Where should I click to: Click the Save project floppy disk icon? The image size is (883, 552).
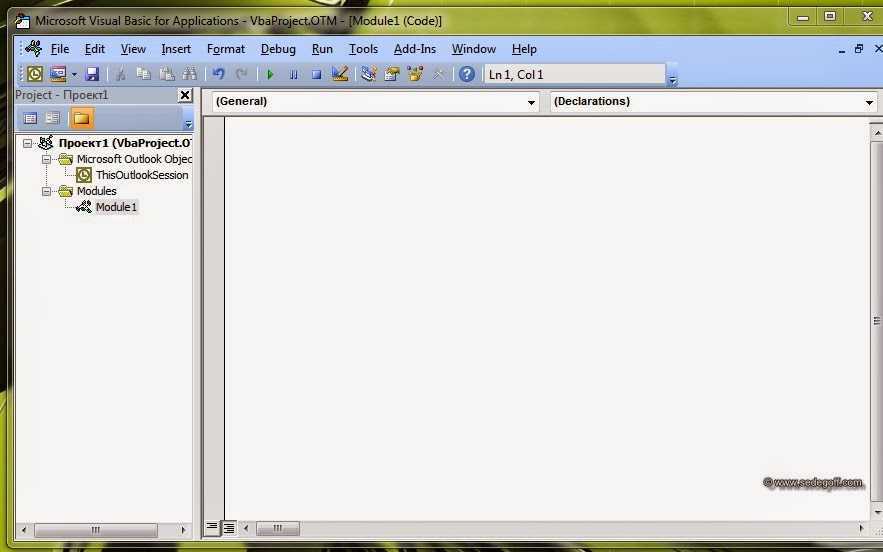pyautogui.click(x=92, y=74)
